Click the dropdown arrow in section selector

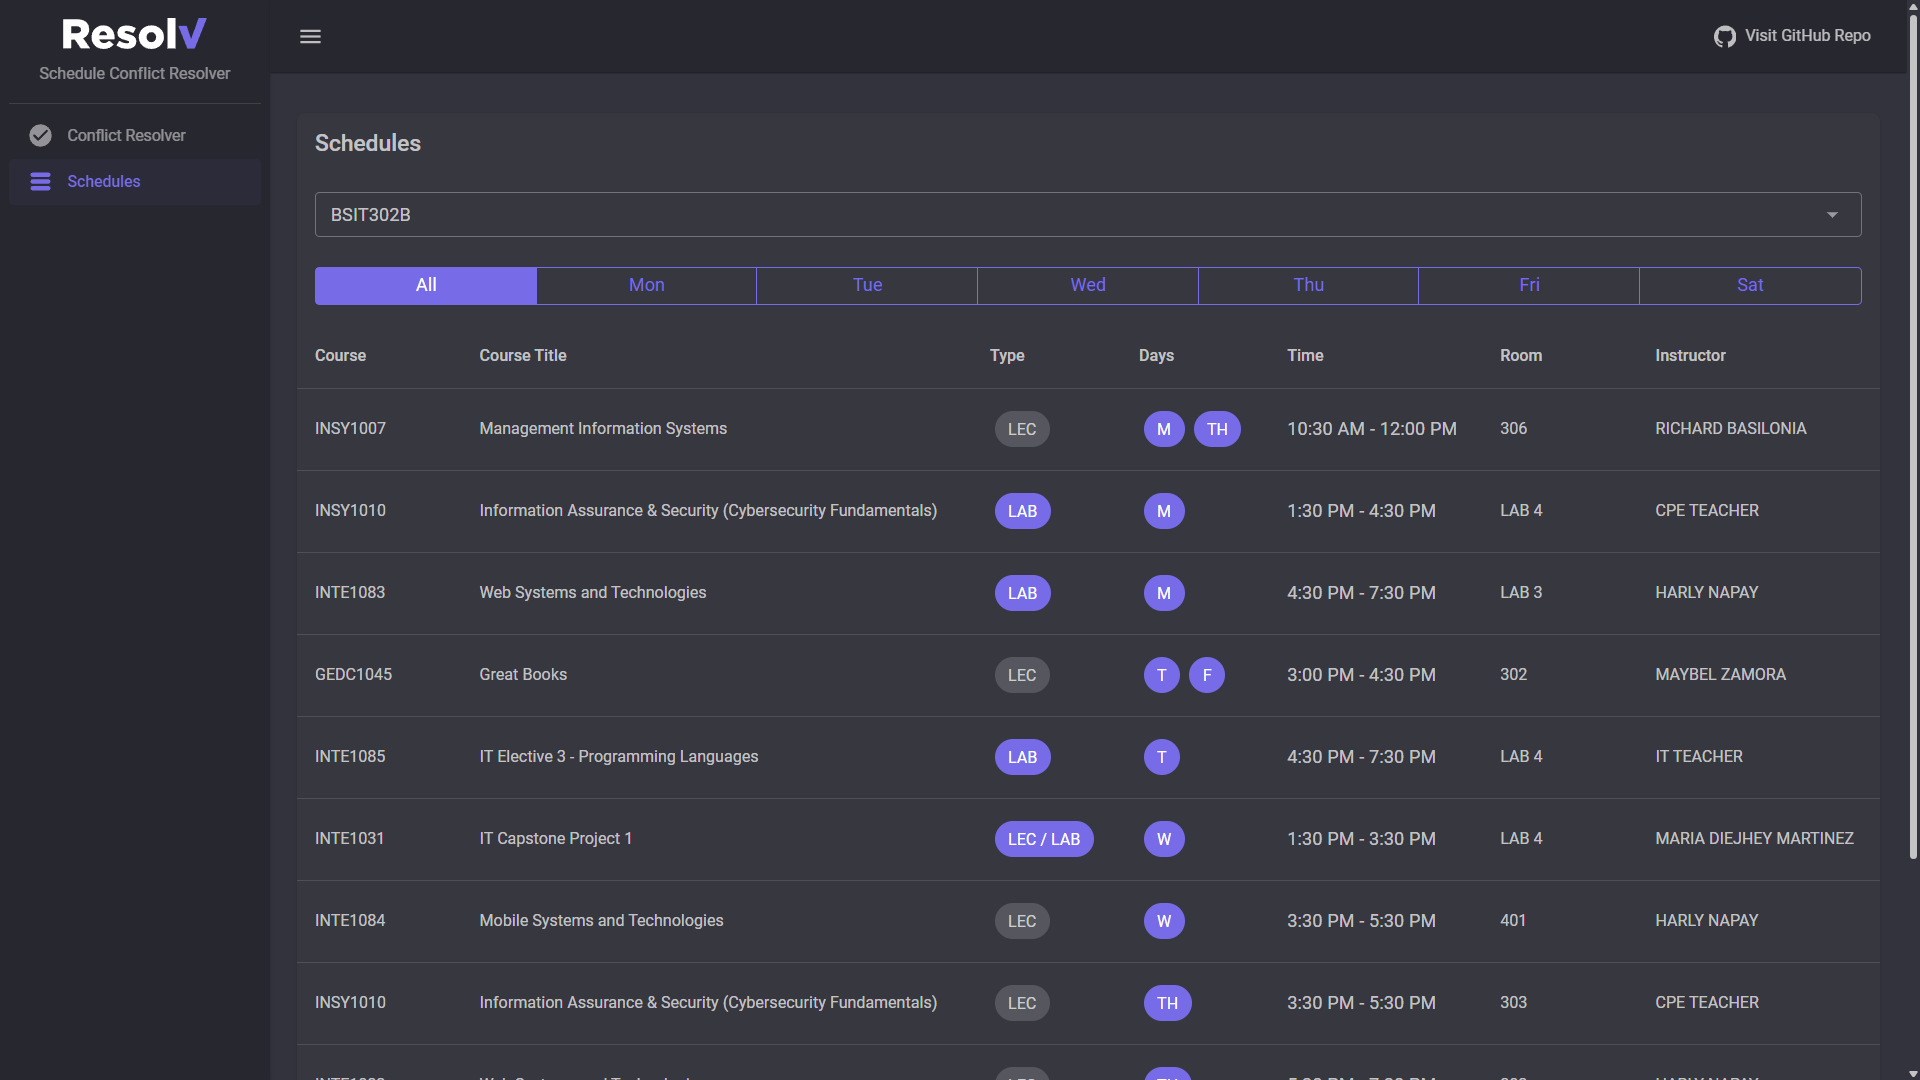click(1832, 215)
